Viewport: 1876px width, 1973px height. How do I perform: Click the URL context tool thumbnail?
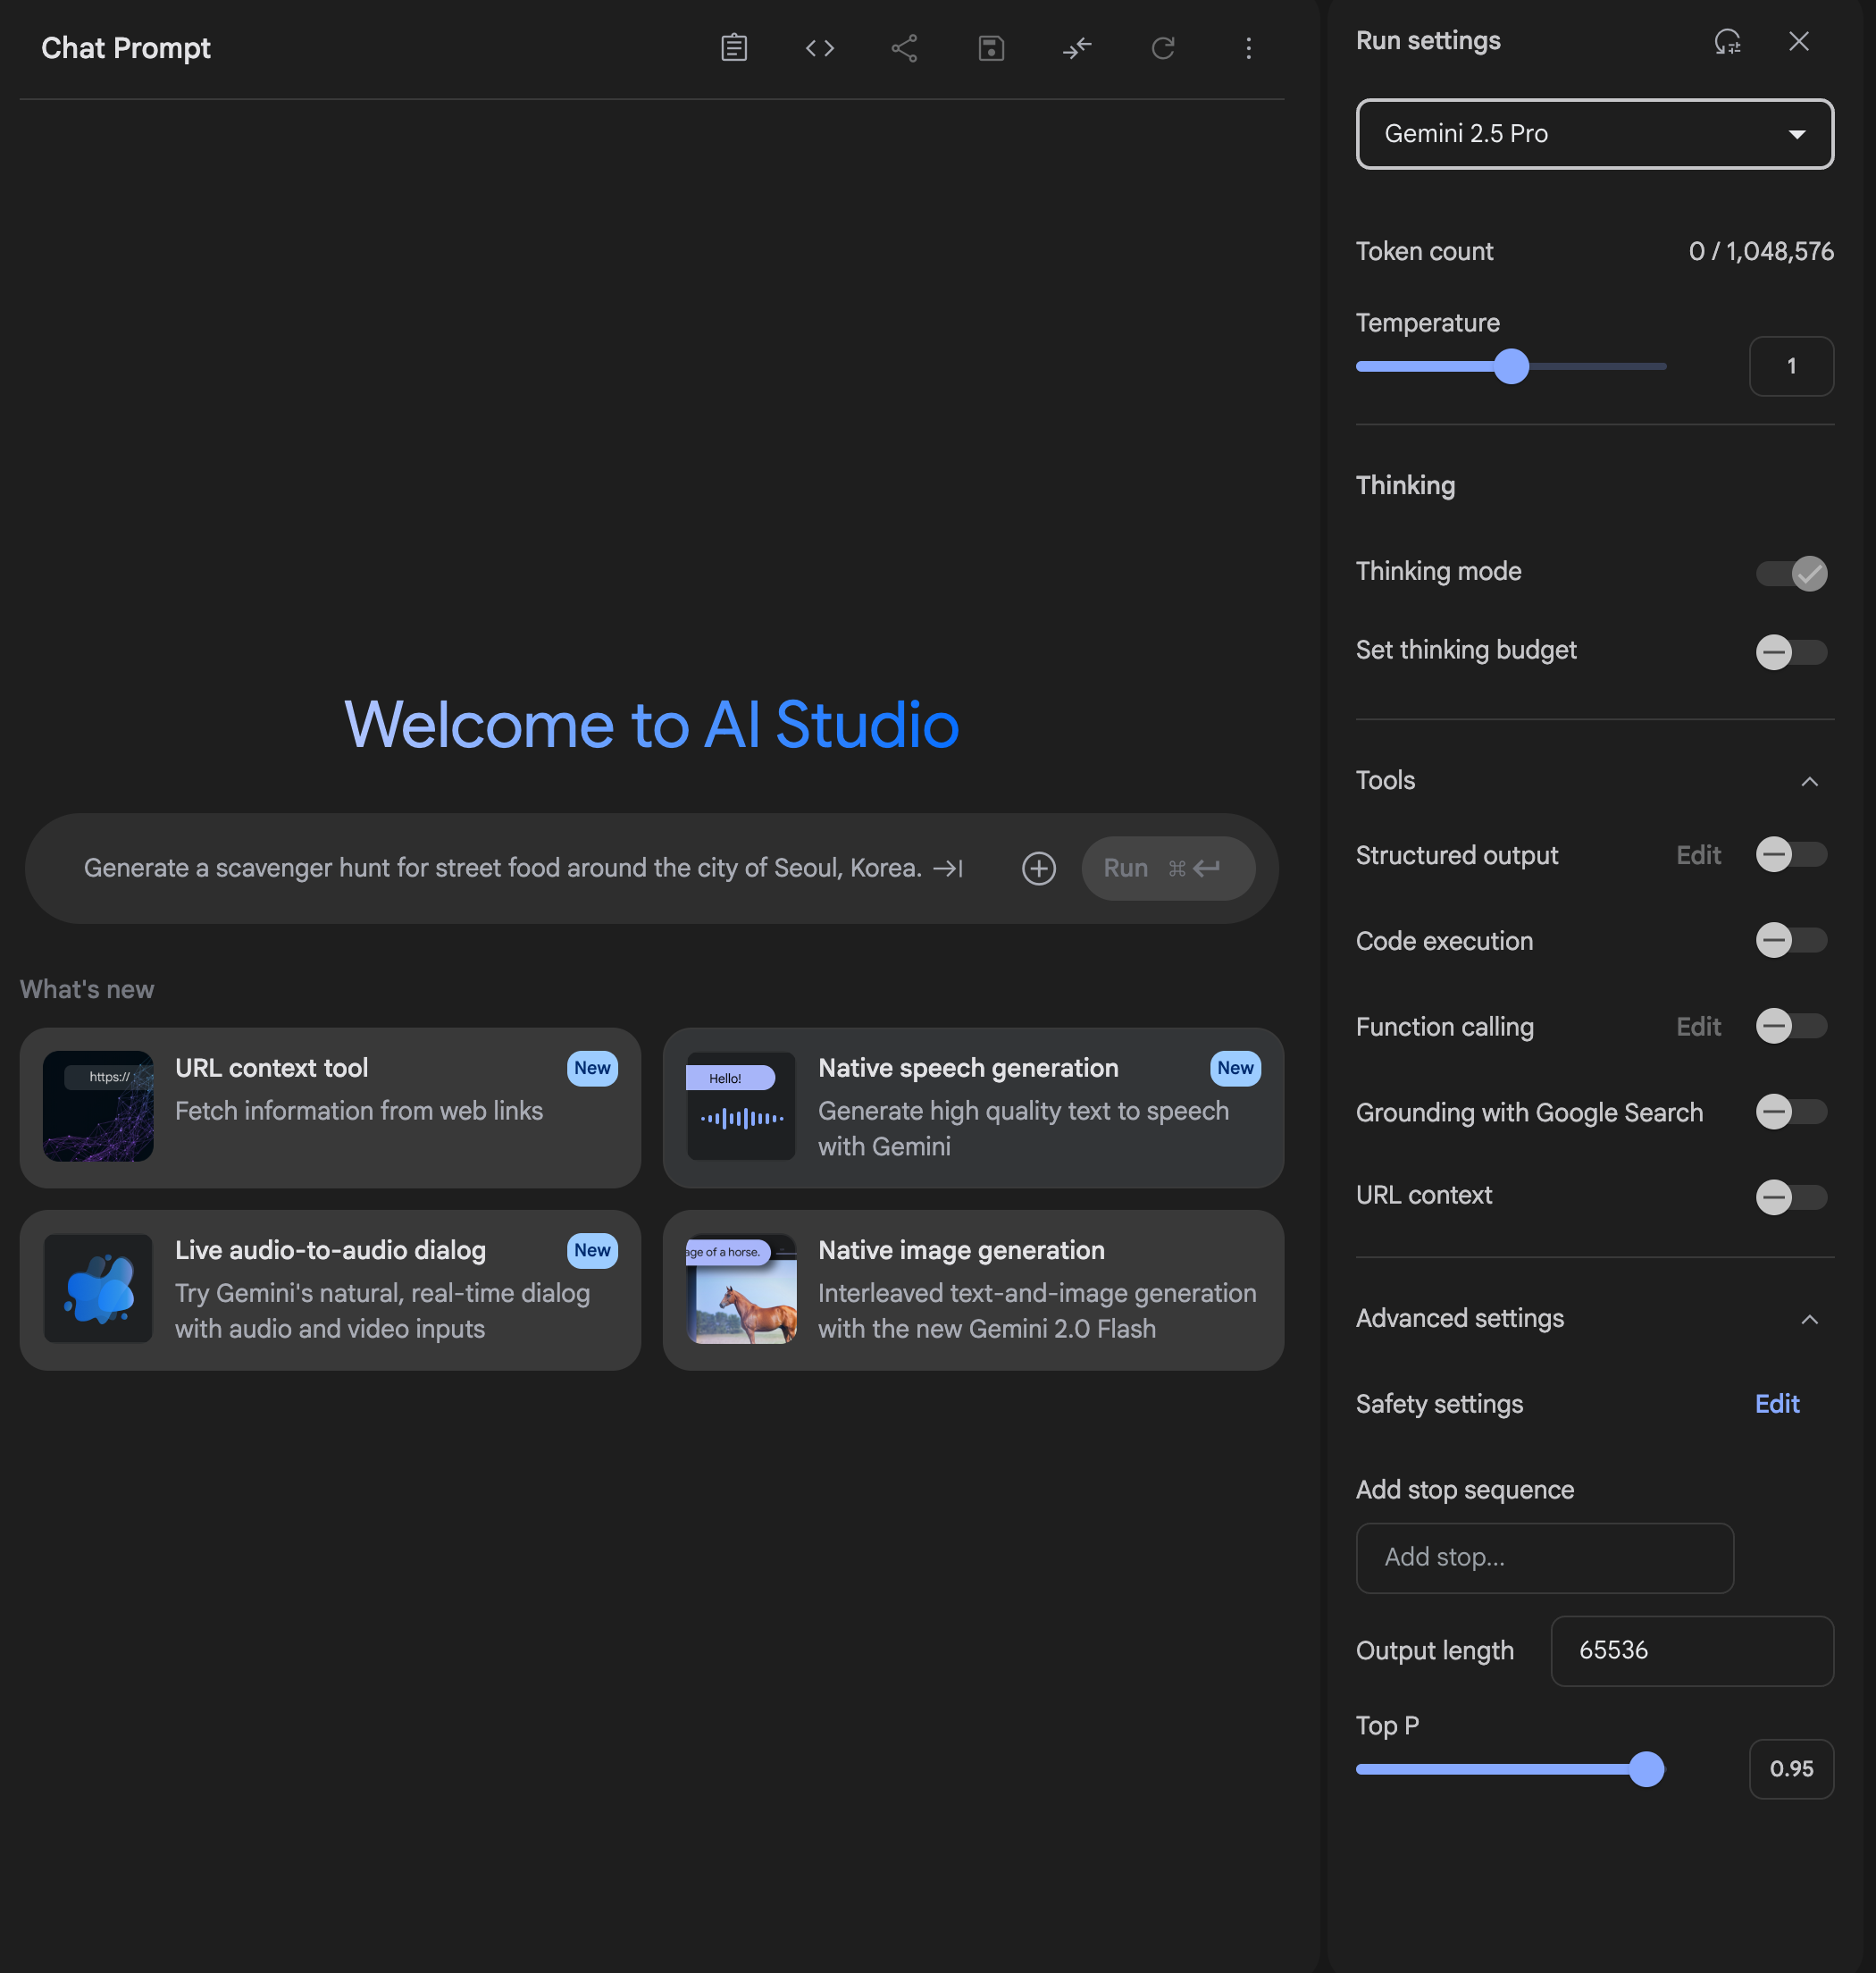pos(98,1106)
